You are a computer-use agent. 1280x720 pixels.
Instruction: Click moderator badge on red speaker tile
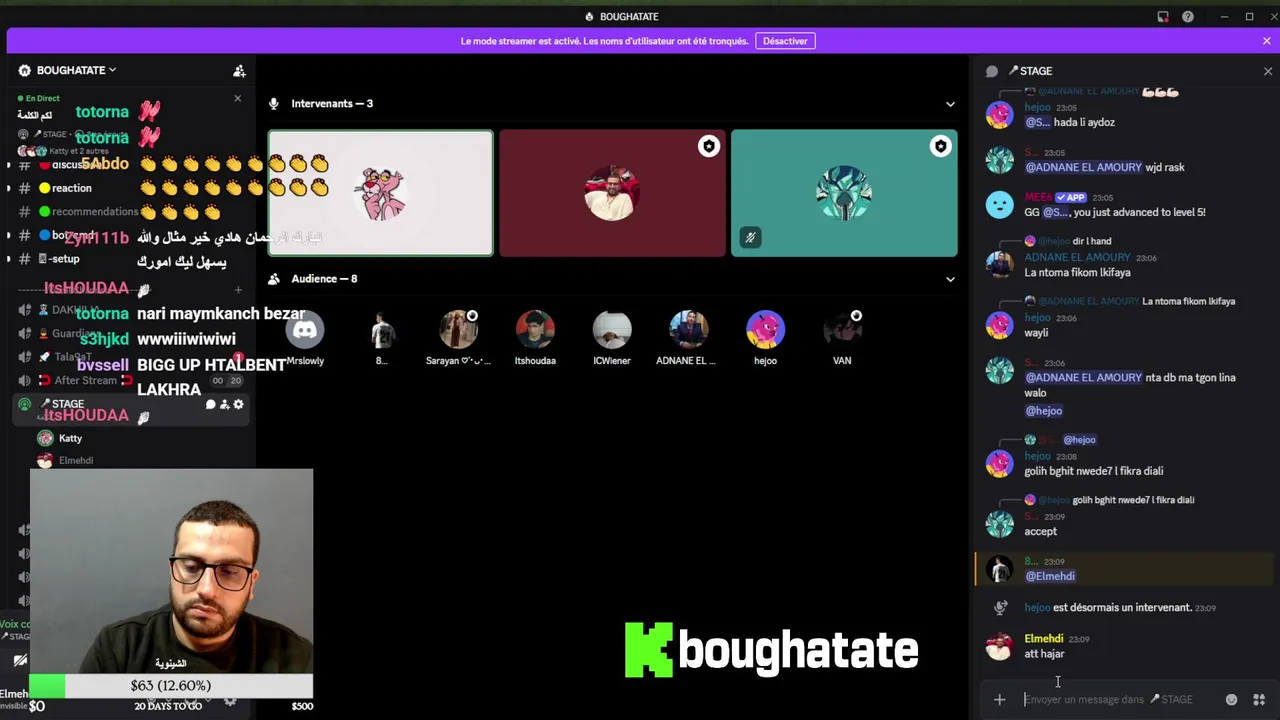coord(709,147)
